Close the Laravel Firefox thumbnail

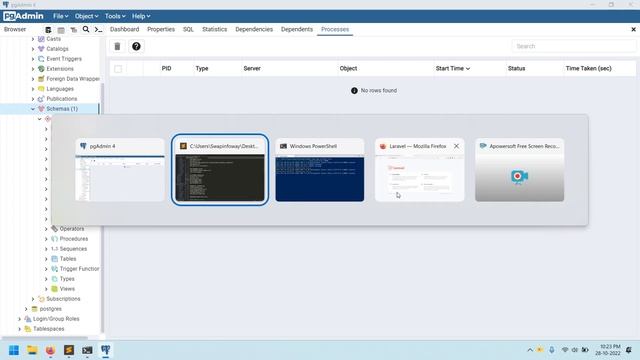click(456, 146)
